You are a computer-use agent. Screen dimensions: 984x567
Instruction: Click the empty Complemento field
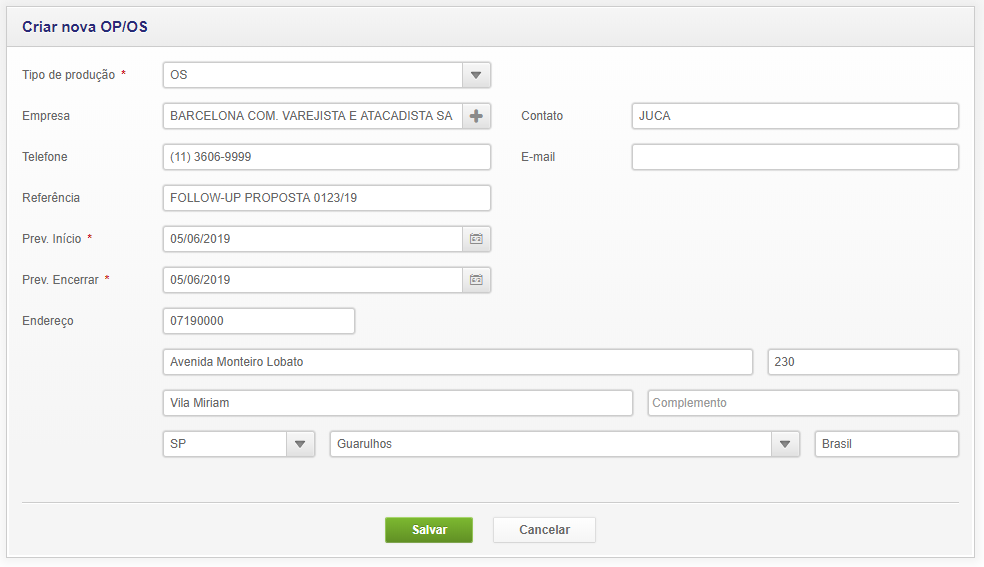(x=803, y=403)
